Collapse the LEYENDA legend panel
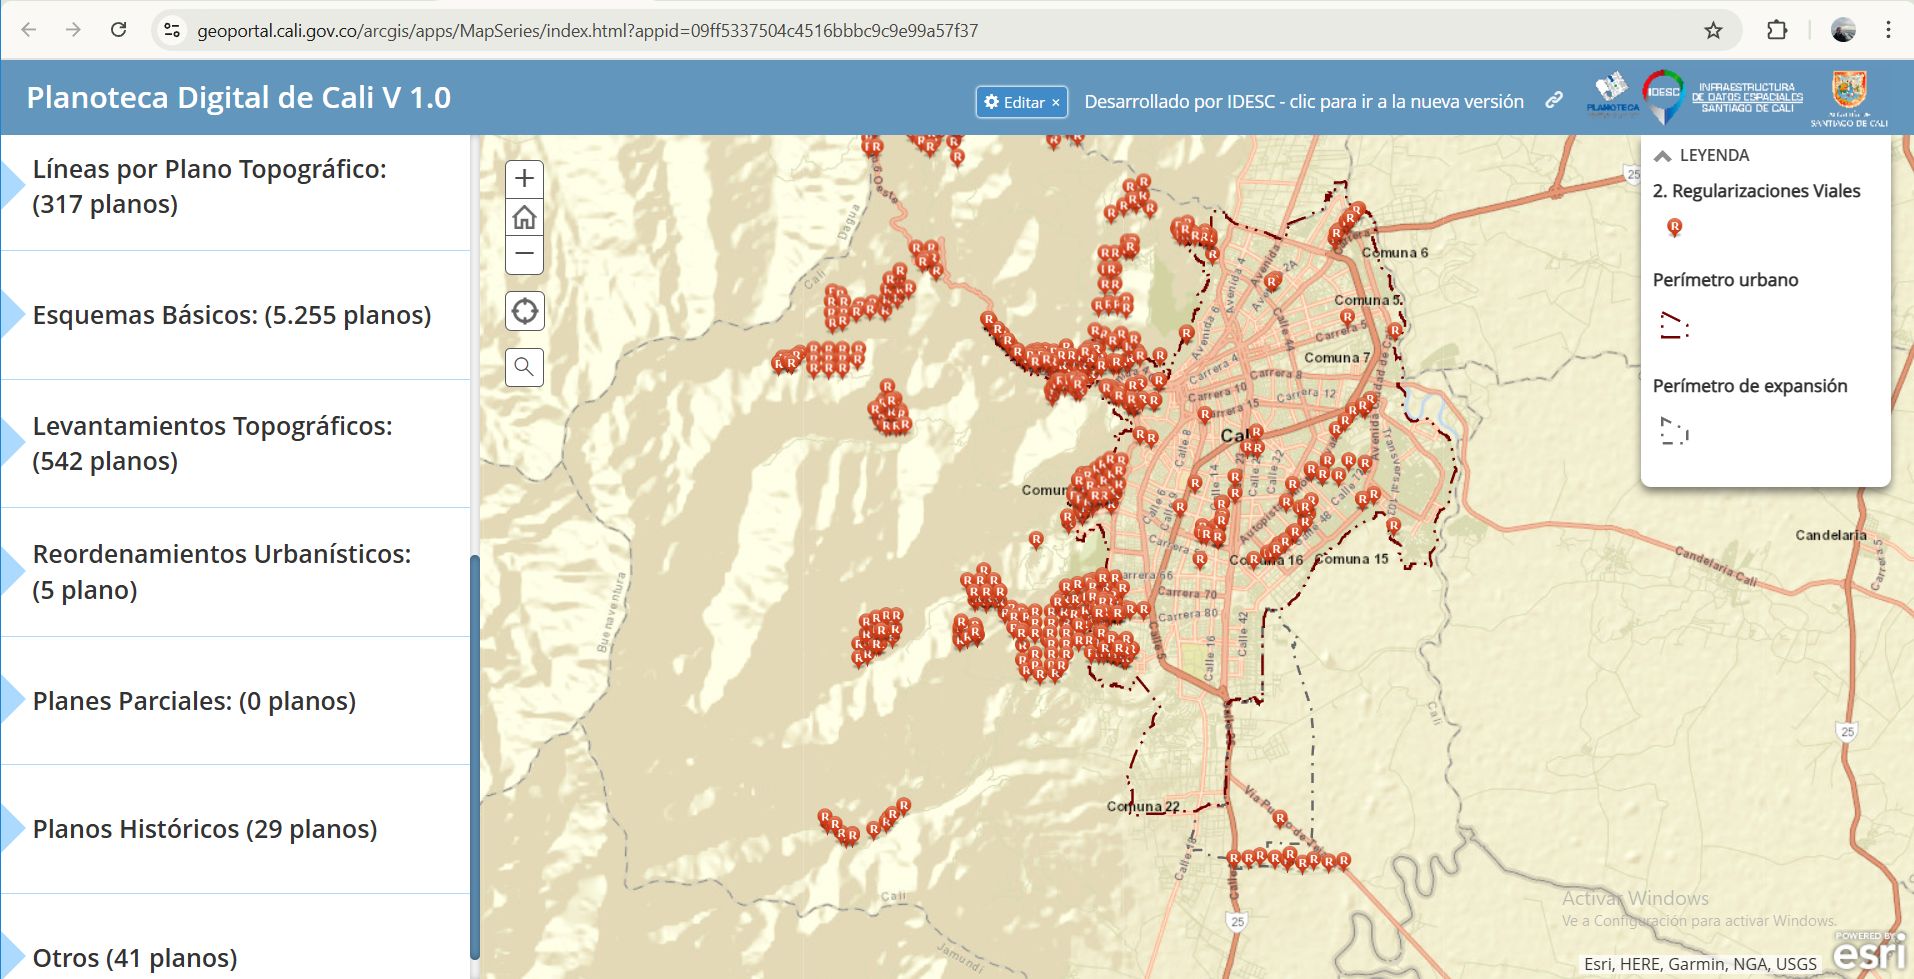This screenshot has height=979, width=1914. pos(1663,156)
